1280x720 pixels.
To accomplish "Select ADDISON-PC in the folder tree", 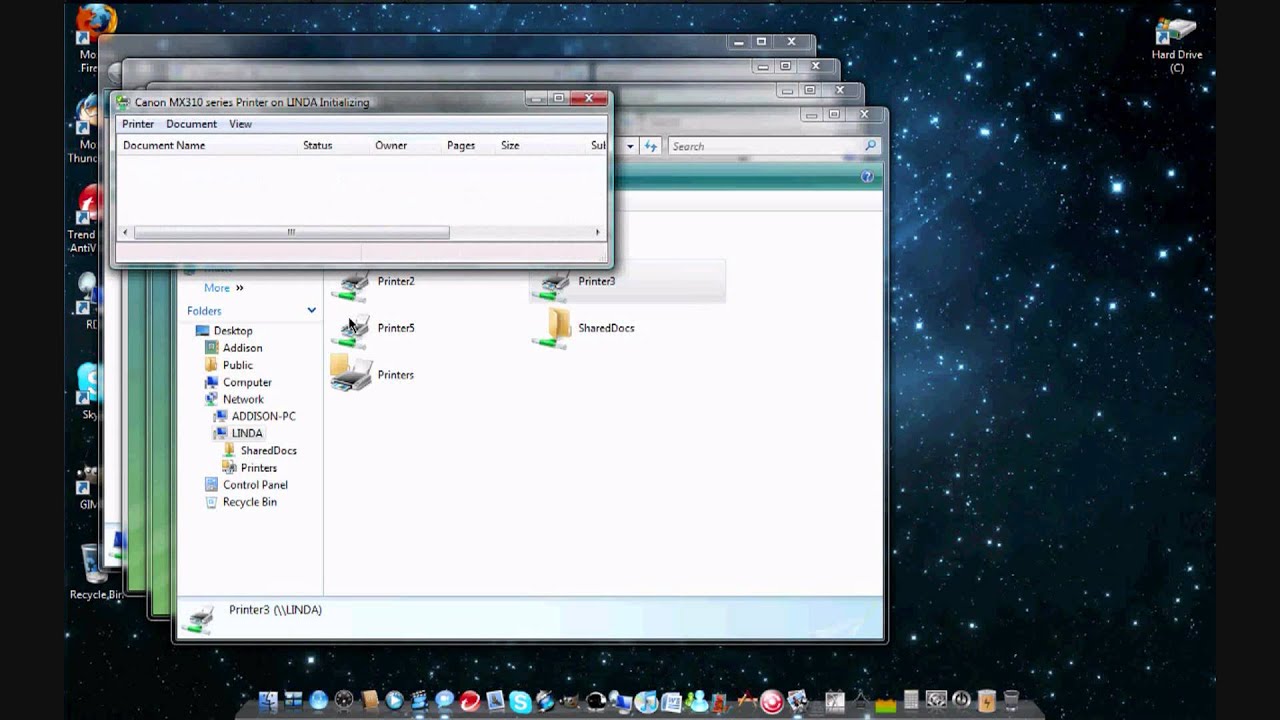I will tap(263, 416).
